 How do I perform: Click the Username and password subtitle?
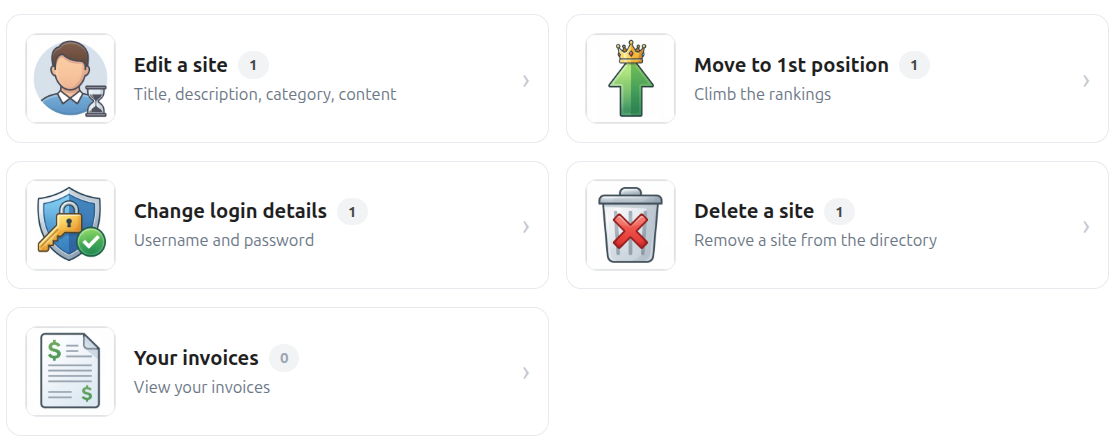224,240
